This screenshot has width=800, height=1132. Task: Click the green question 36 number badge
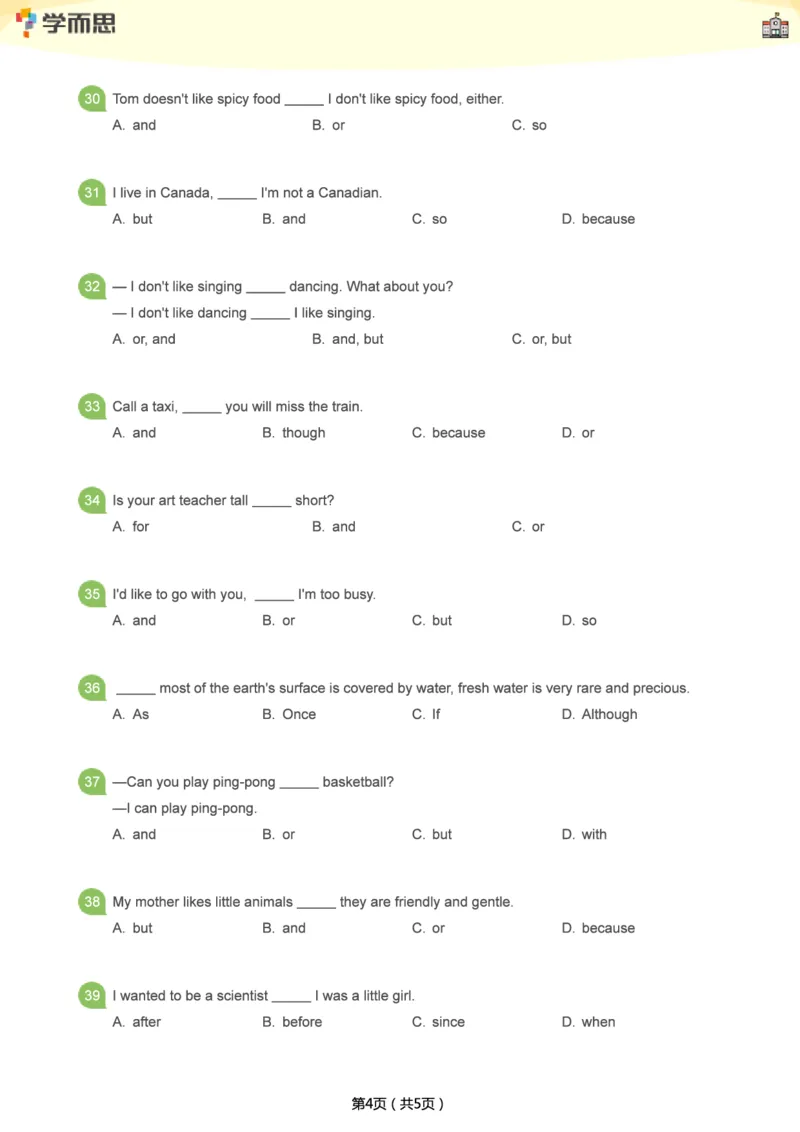coord(92,688)
